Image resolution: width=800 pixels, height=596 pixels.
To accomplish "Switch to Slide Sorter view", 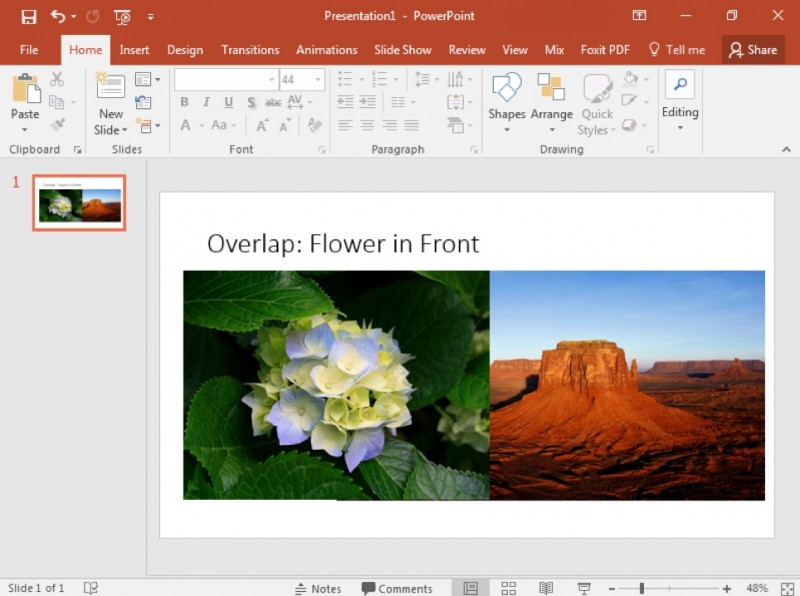I will point(508,588).
